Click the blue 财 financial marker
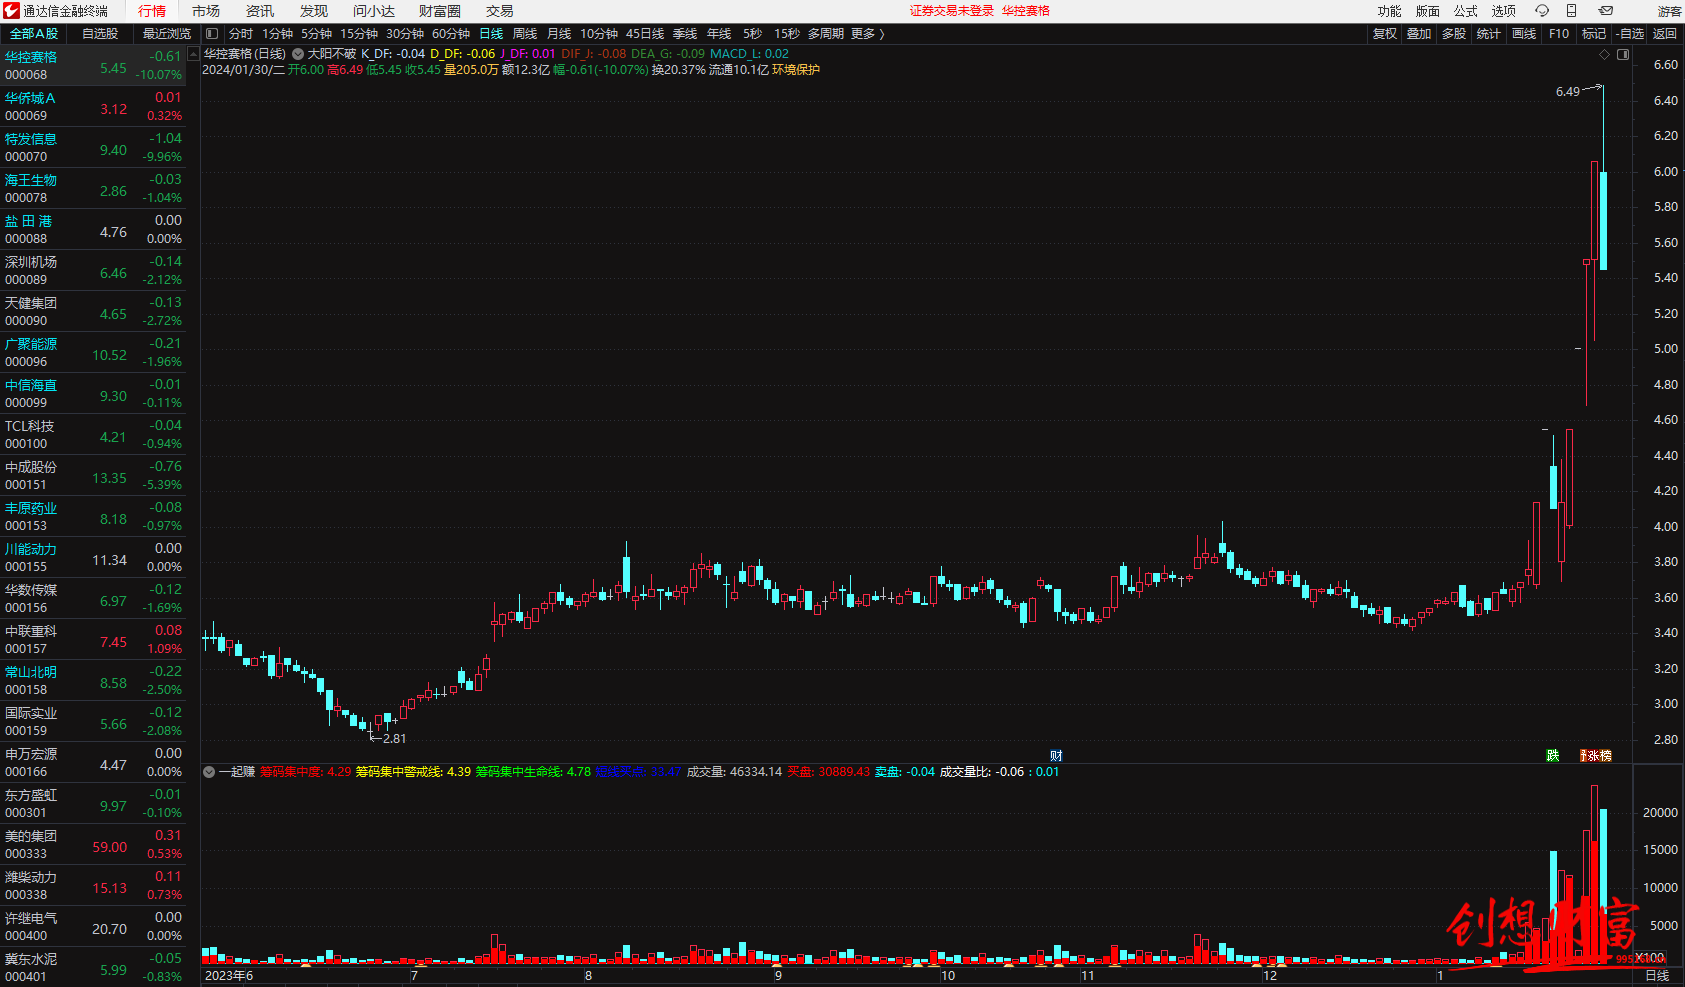This screenshot has height=987, width=1685. (x=1056, y=755)
